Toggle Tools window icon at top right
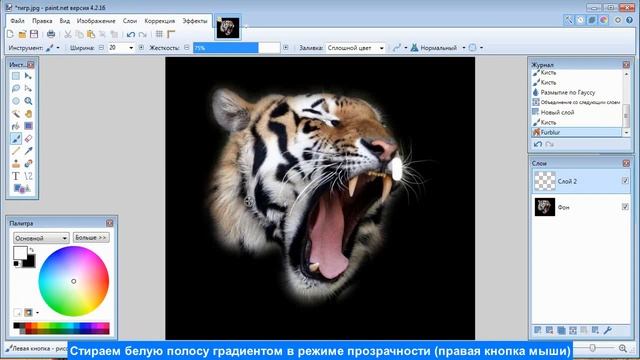Viewport: 640px width, 360px height. pos(569,20)
